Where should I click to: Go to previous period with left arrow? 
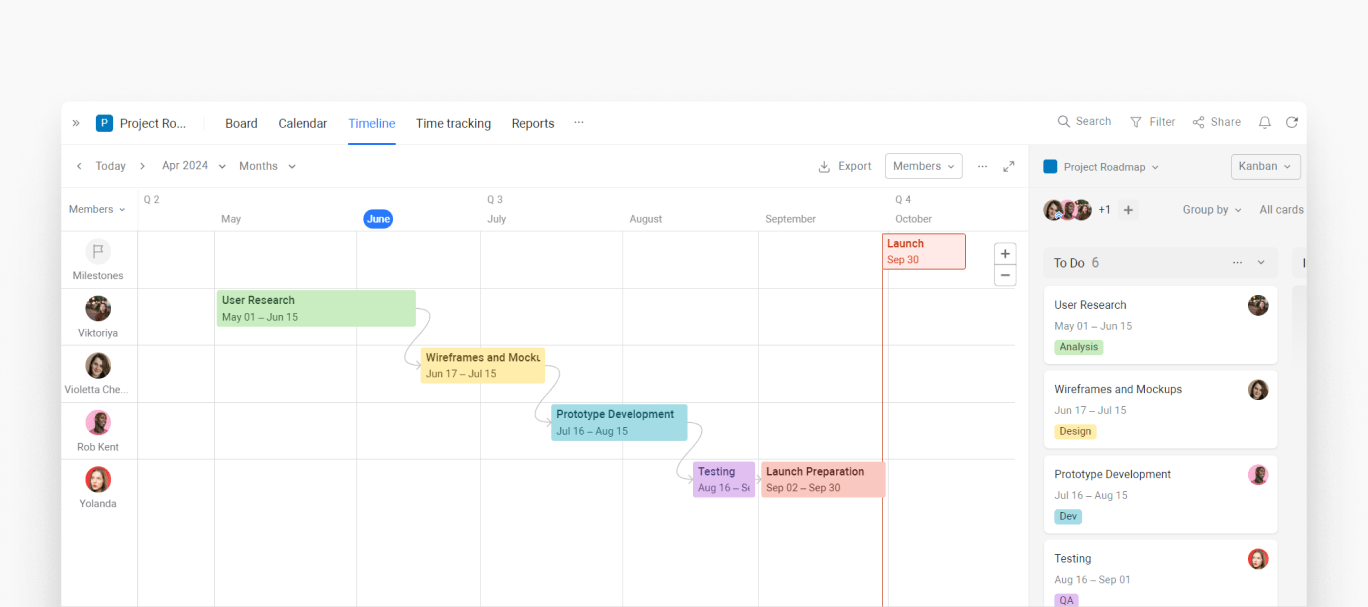(79, 166)
